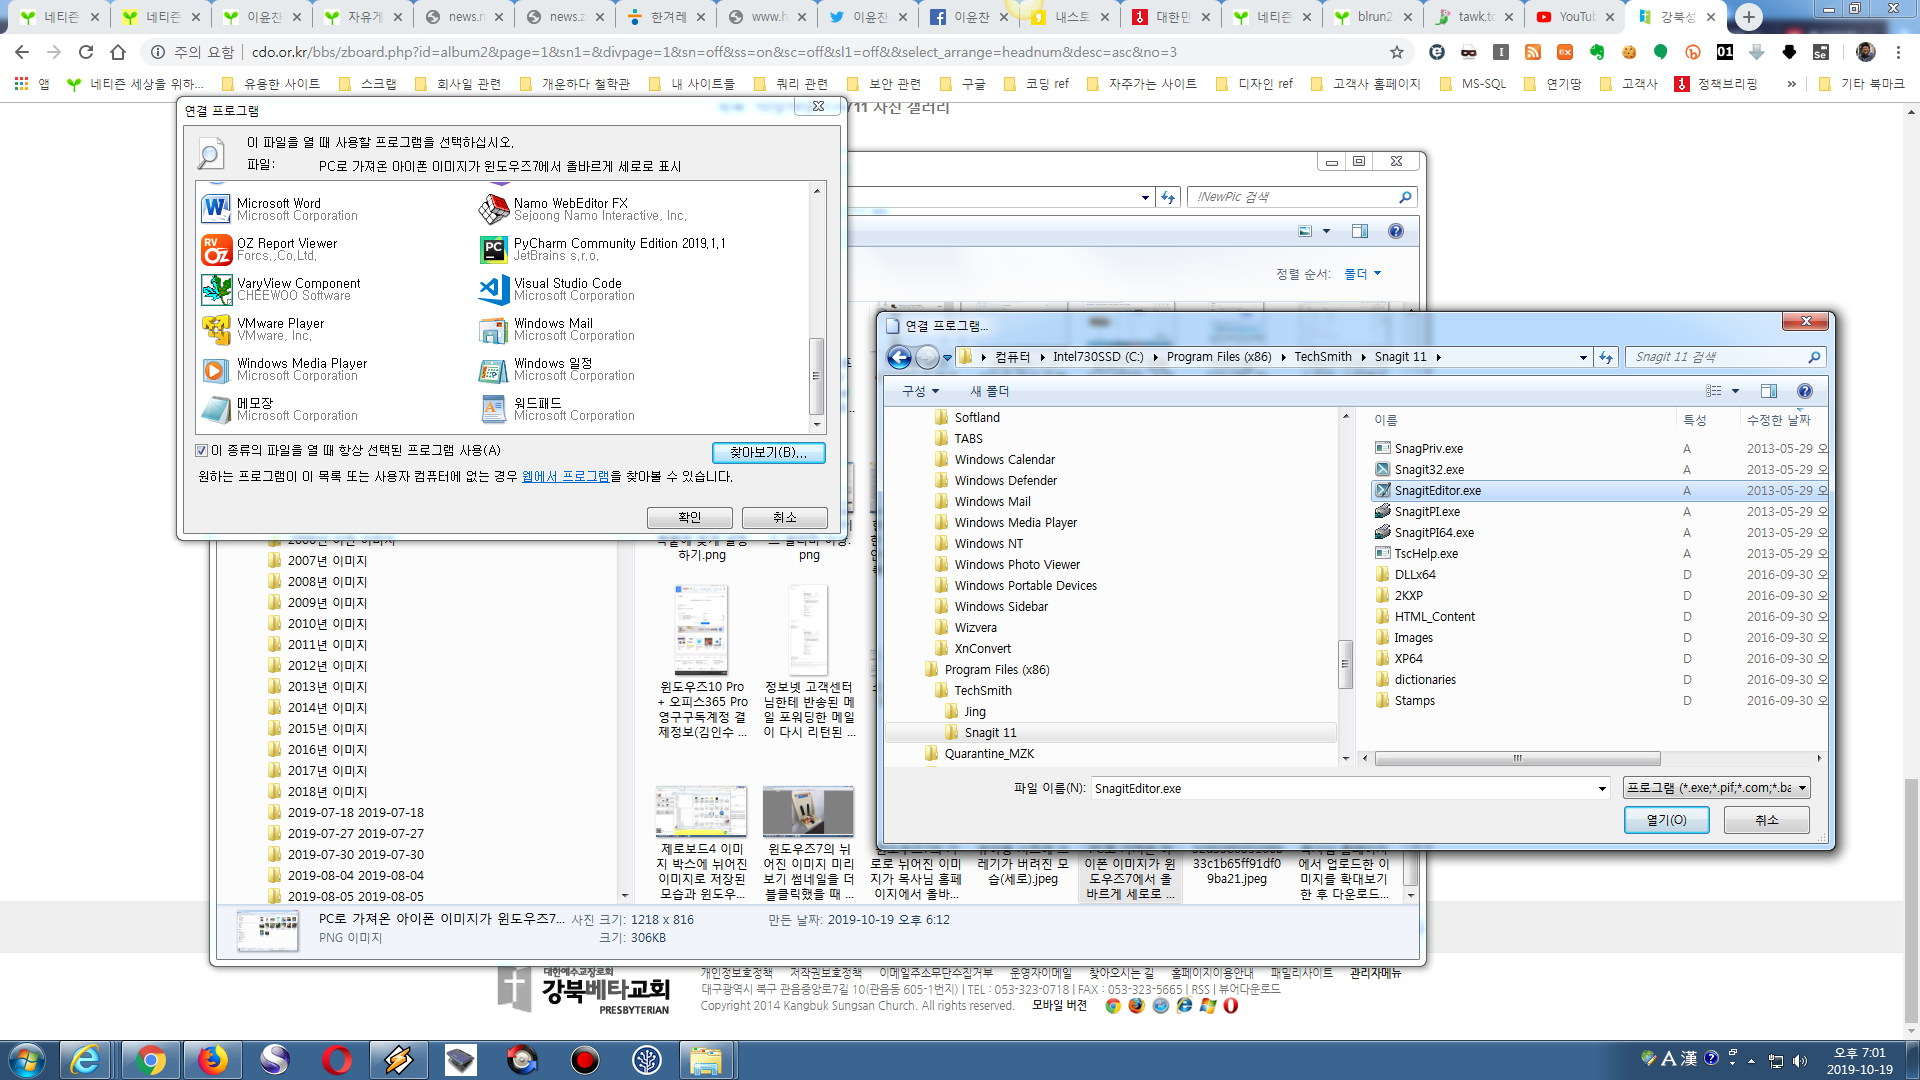Go back in the Snagit 11 file dialog

tap(899, 357)
